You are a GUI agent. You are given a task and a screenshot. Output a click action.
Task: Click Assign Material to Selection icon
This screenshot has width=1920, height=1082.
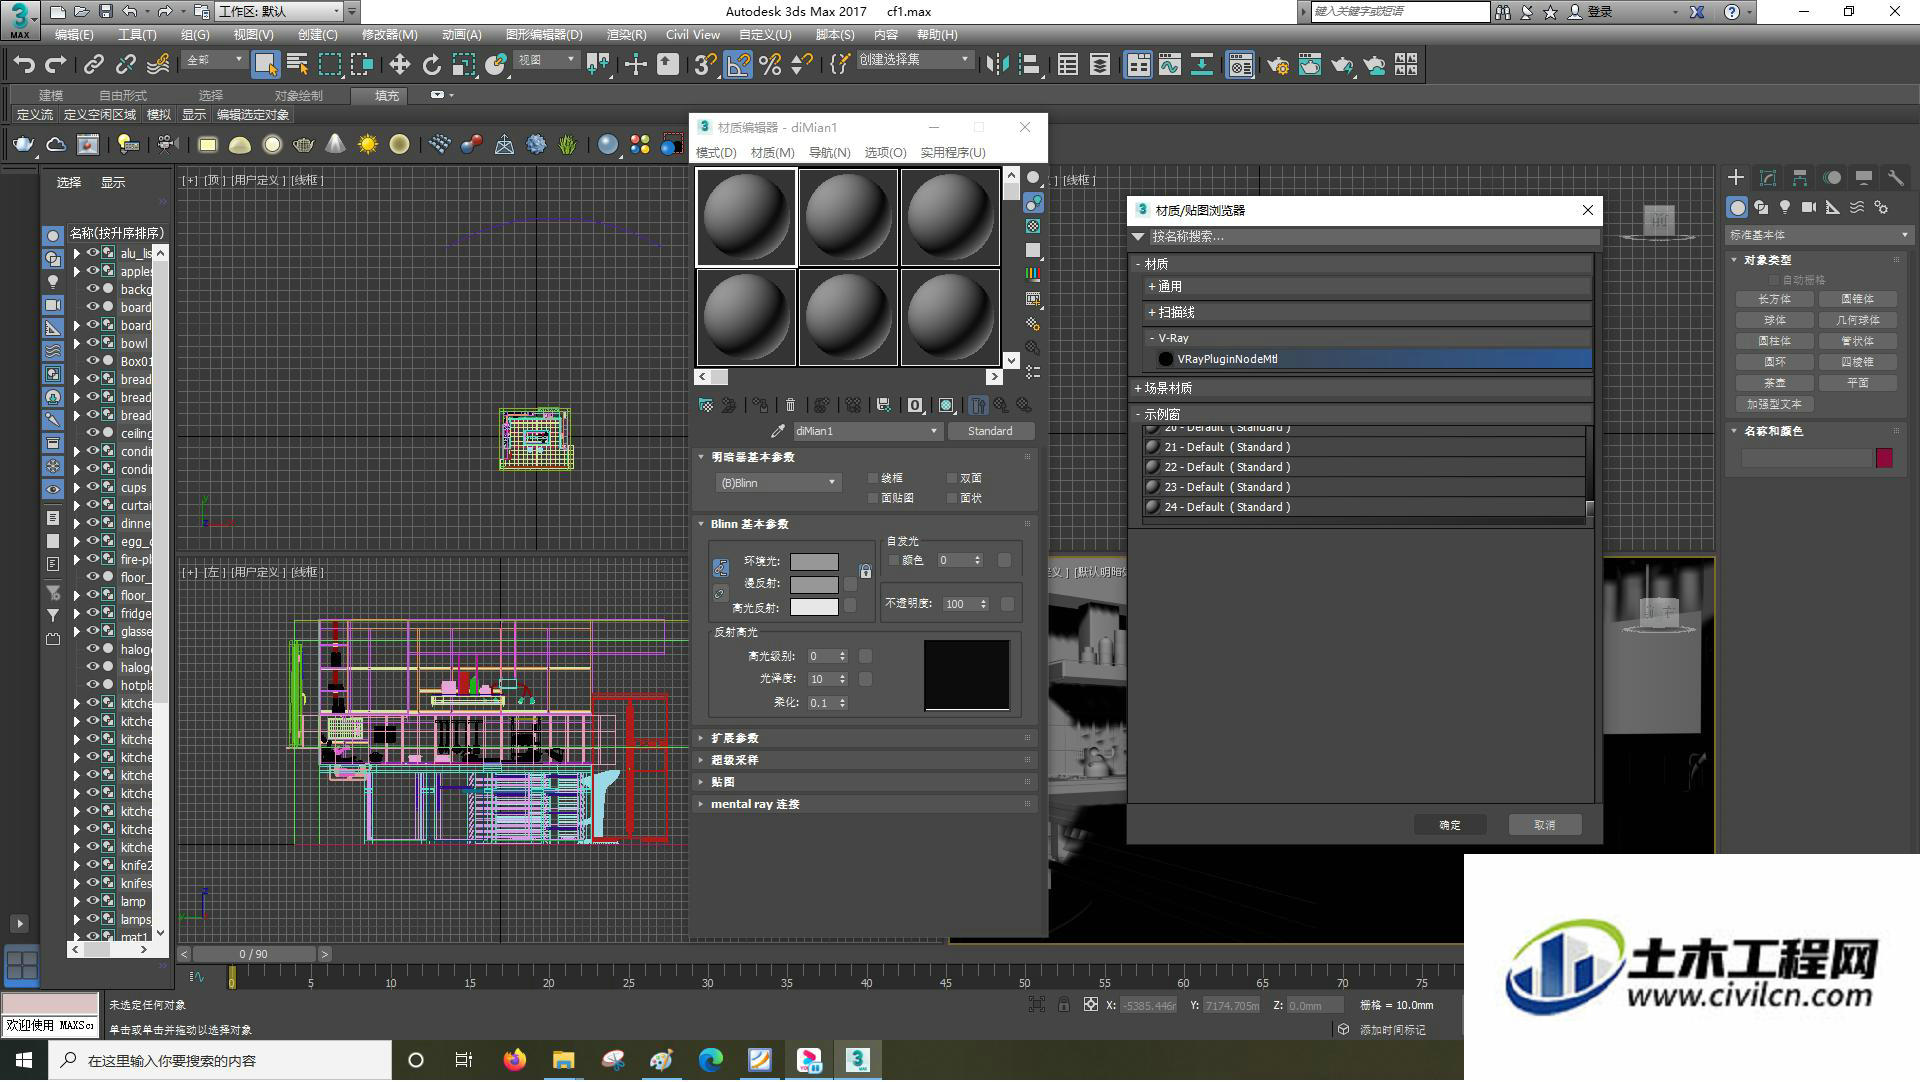pyautogui.click(x=760, y=405)
